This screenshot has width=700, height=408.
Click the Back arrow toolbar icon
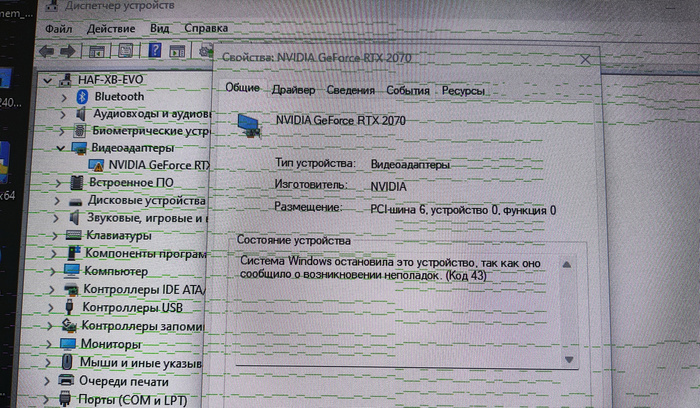coord(46,50)
